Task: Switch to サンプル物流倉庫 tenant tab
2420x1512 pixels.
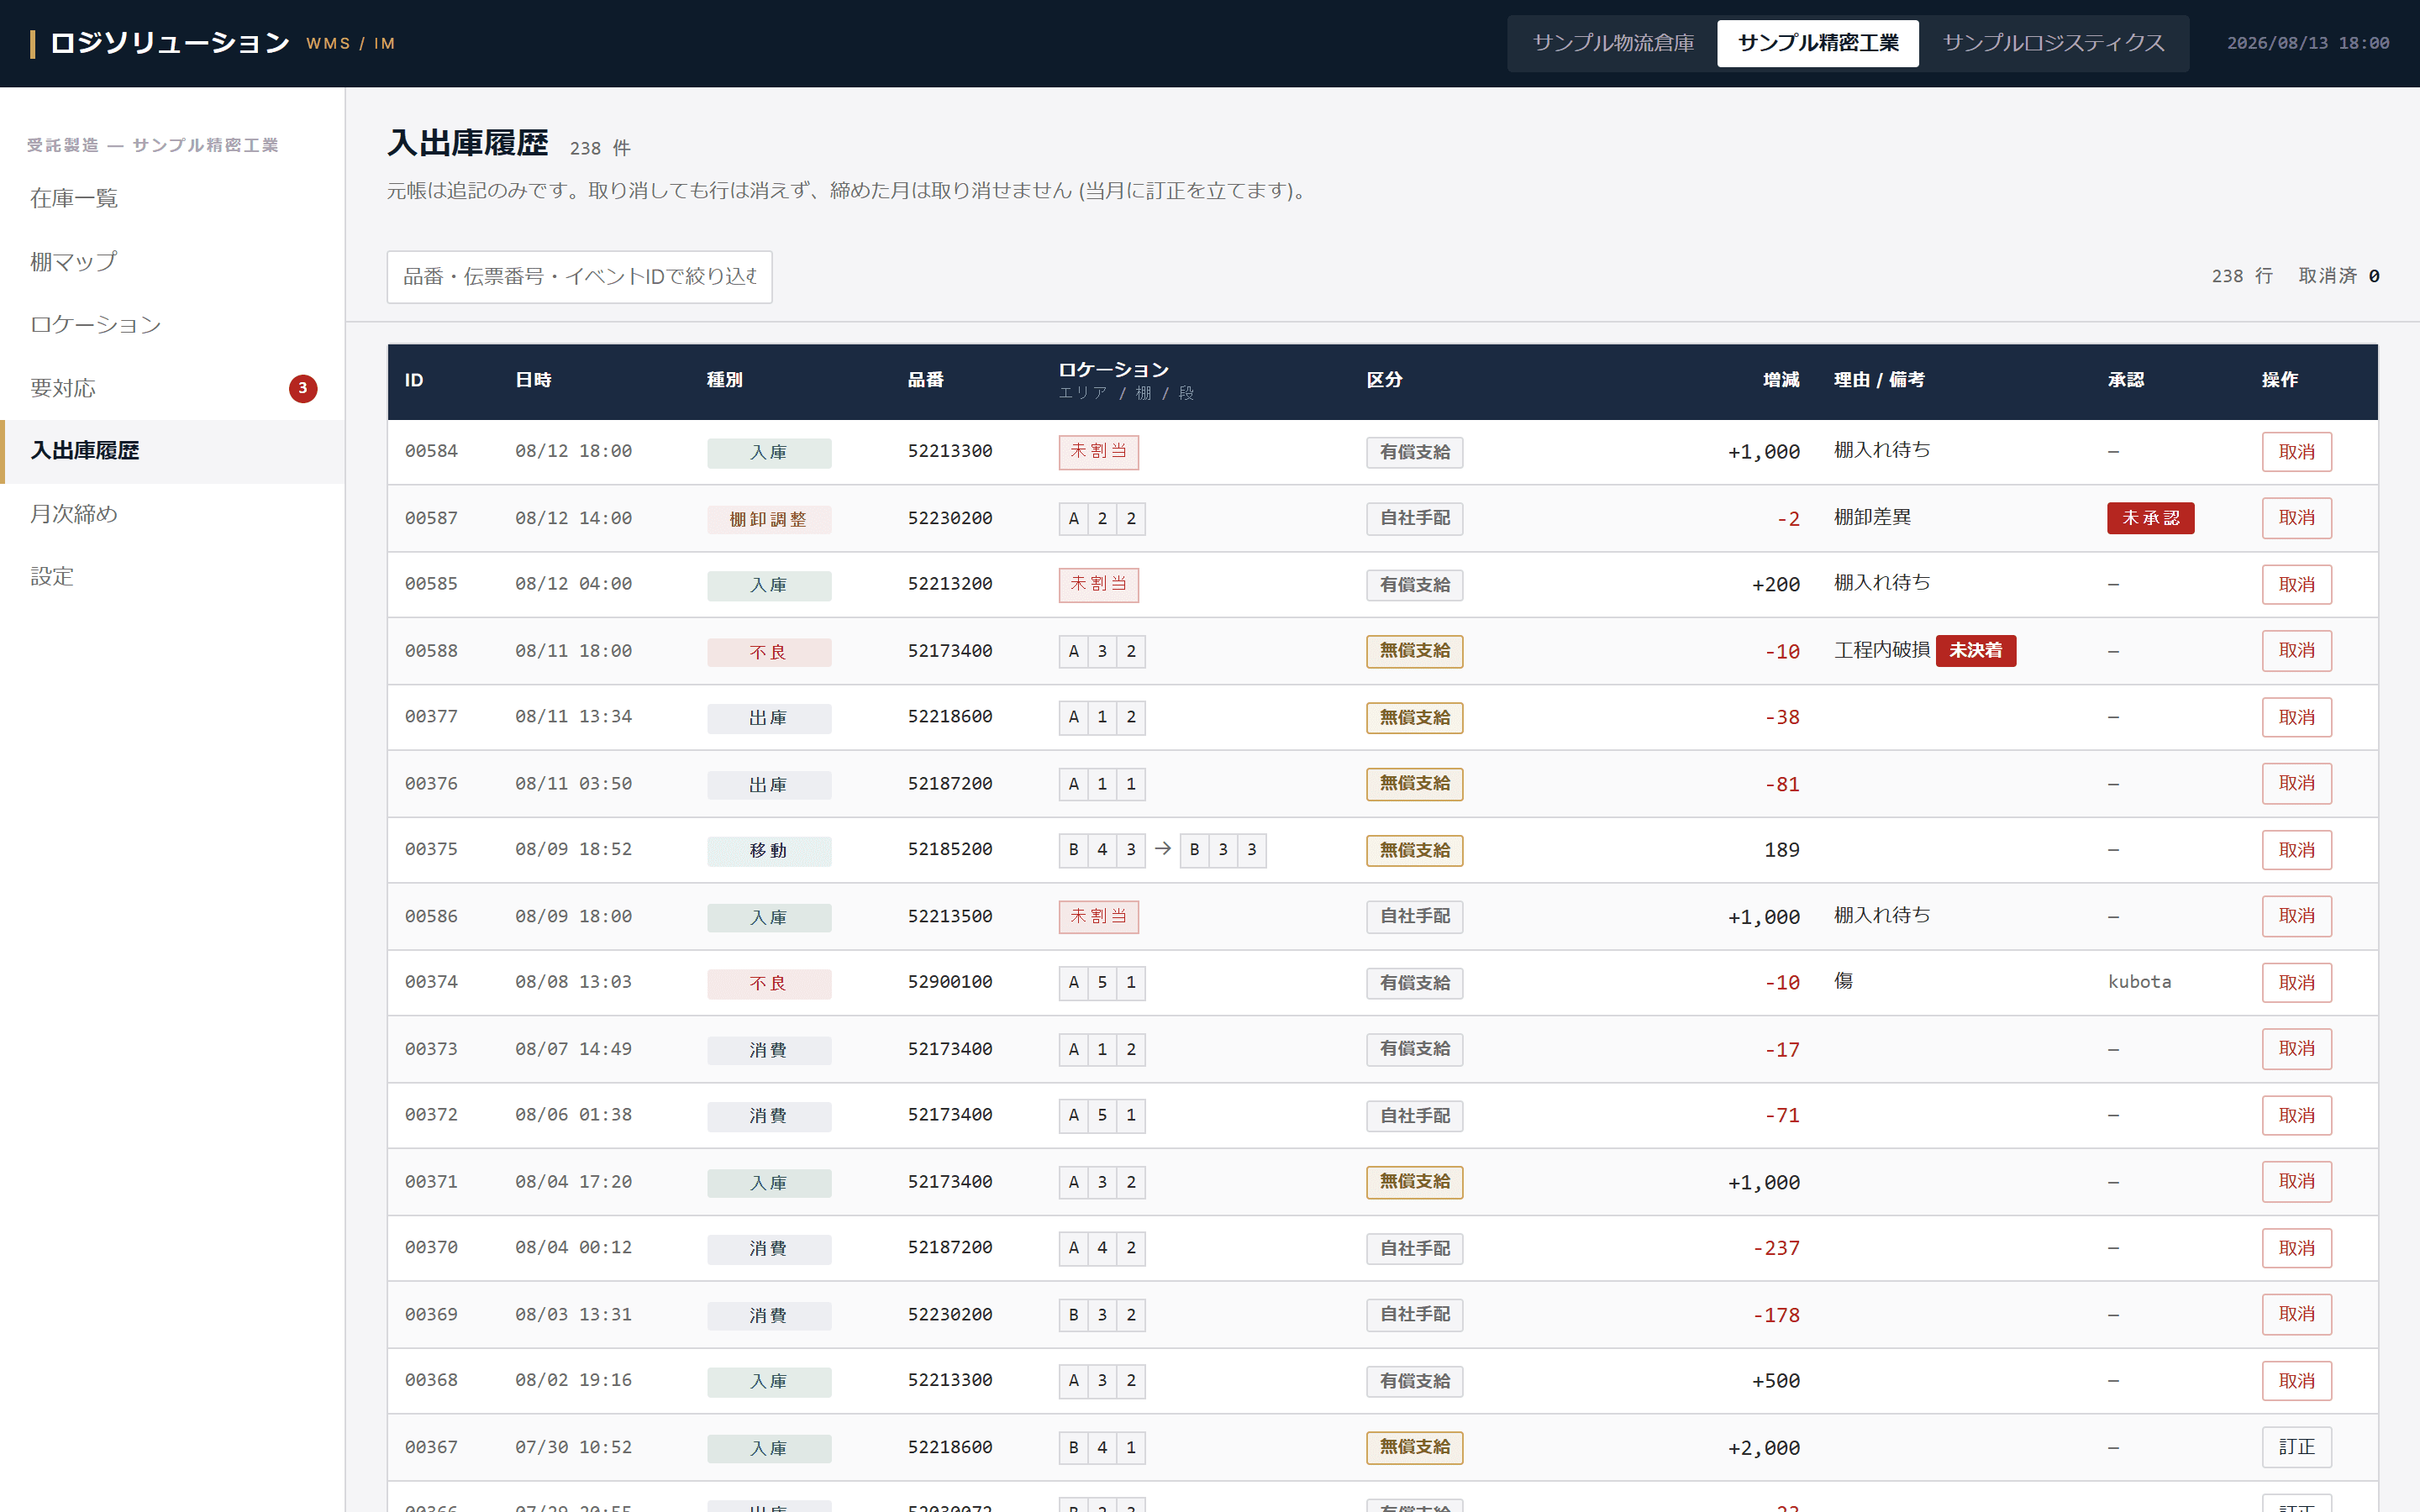Action: click(1613, 43)
